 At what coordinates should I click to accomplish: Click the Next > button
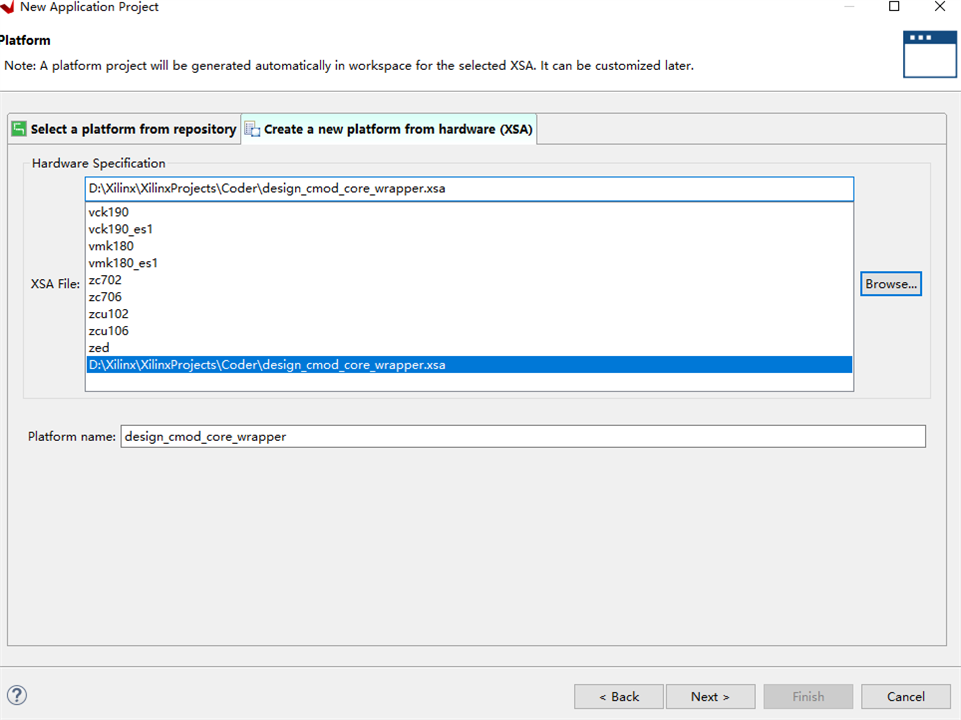point(710,696)
